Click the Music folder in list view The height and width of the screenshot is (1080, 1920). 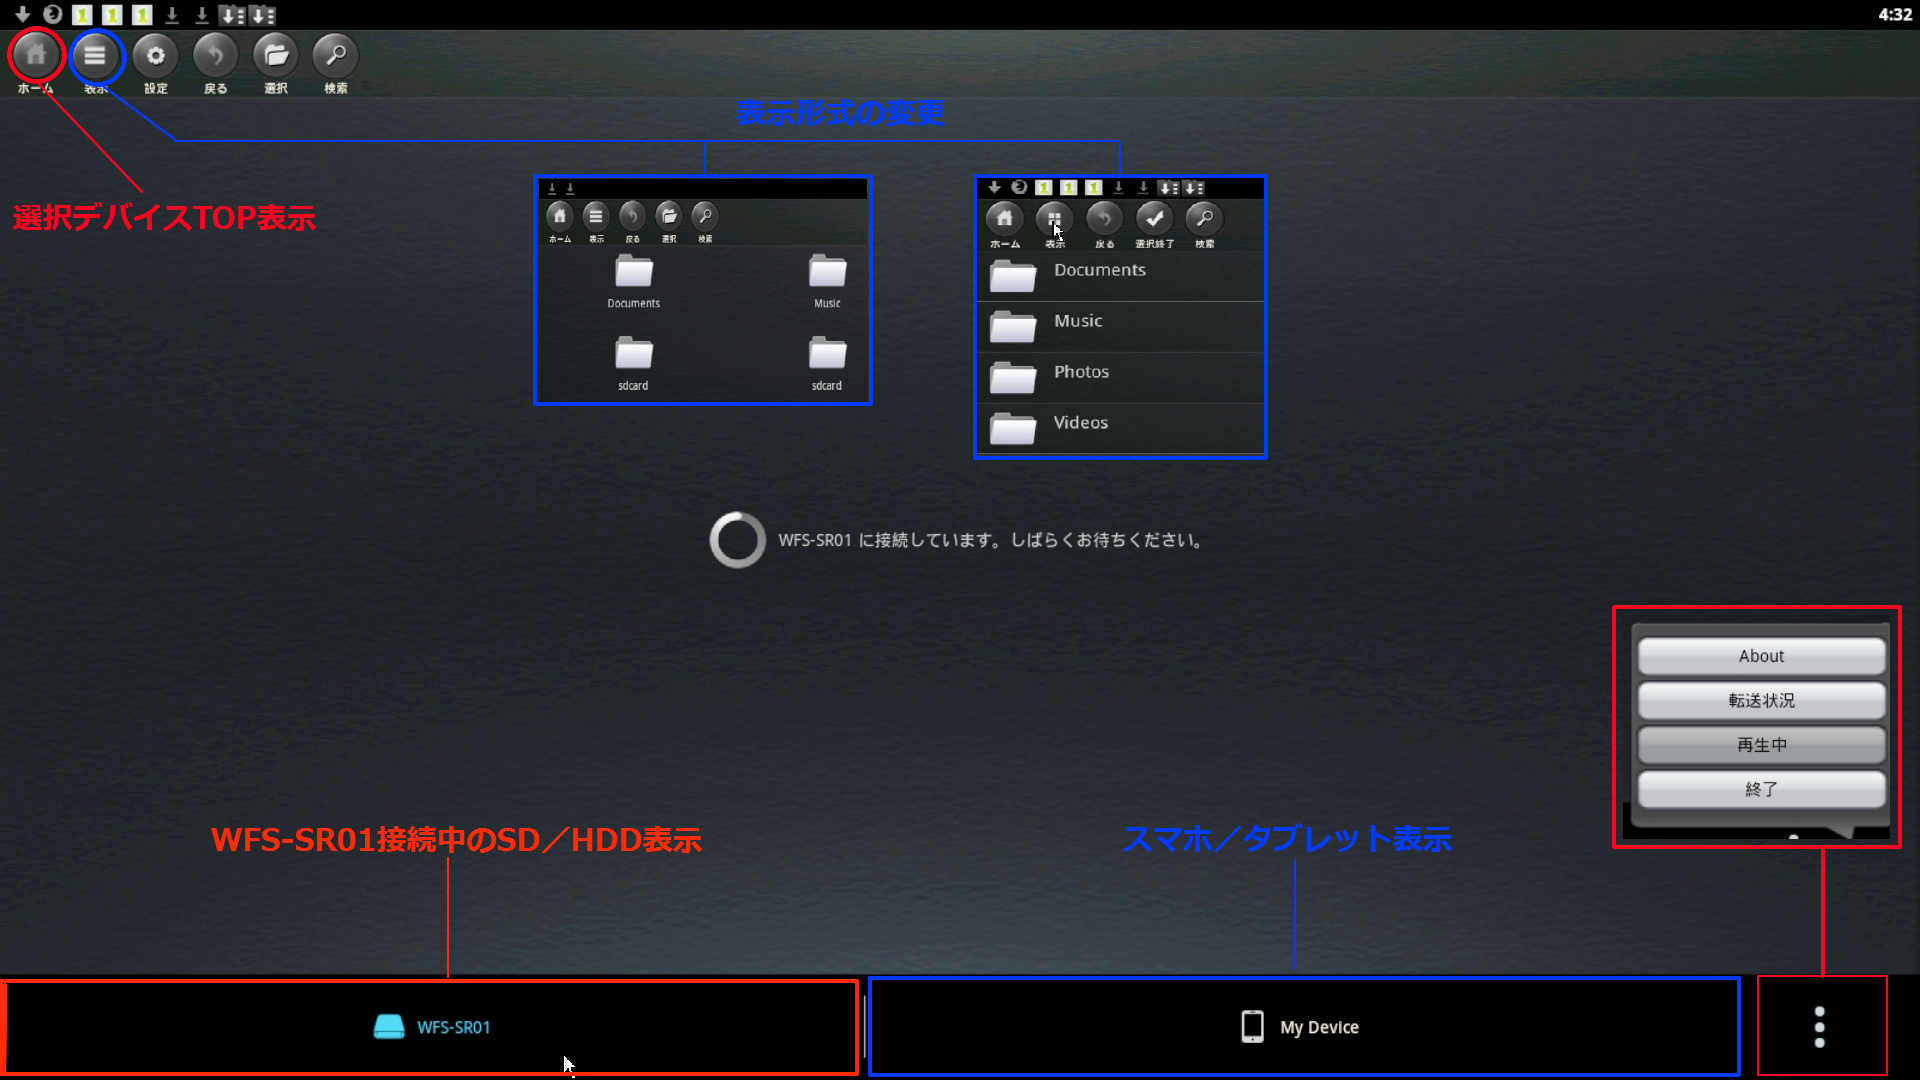(x=1078, y=323)
